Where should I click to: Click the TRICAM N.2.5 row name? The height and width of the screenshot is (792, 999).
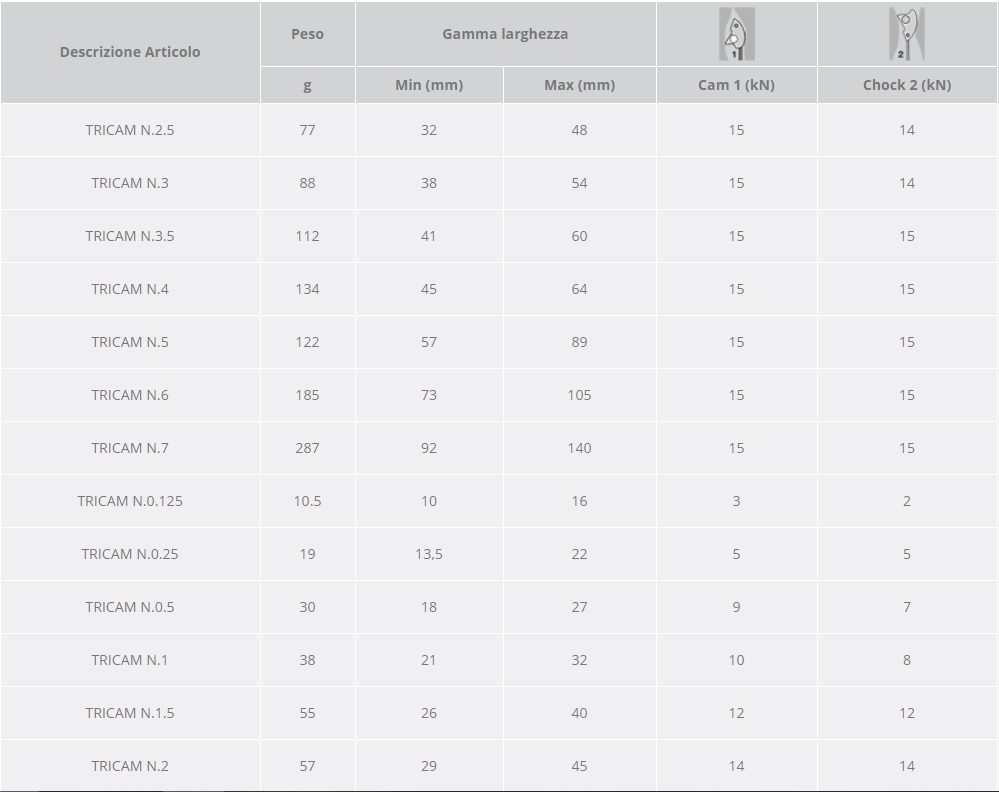[x=130, y=130]
